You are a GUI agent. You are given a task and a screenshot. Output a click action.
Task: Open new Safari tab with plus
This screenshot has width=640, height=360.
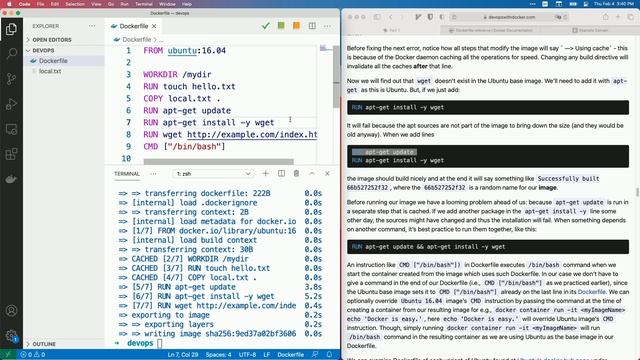[x=618, y=17]
